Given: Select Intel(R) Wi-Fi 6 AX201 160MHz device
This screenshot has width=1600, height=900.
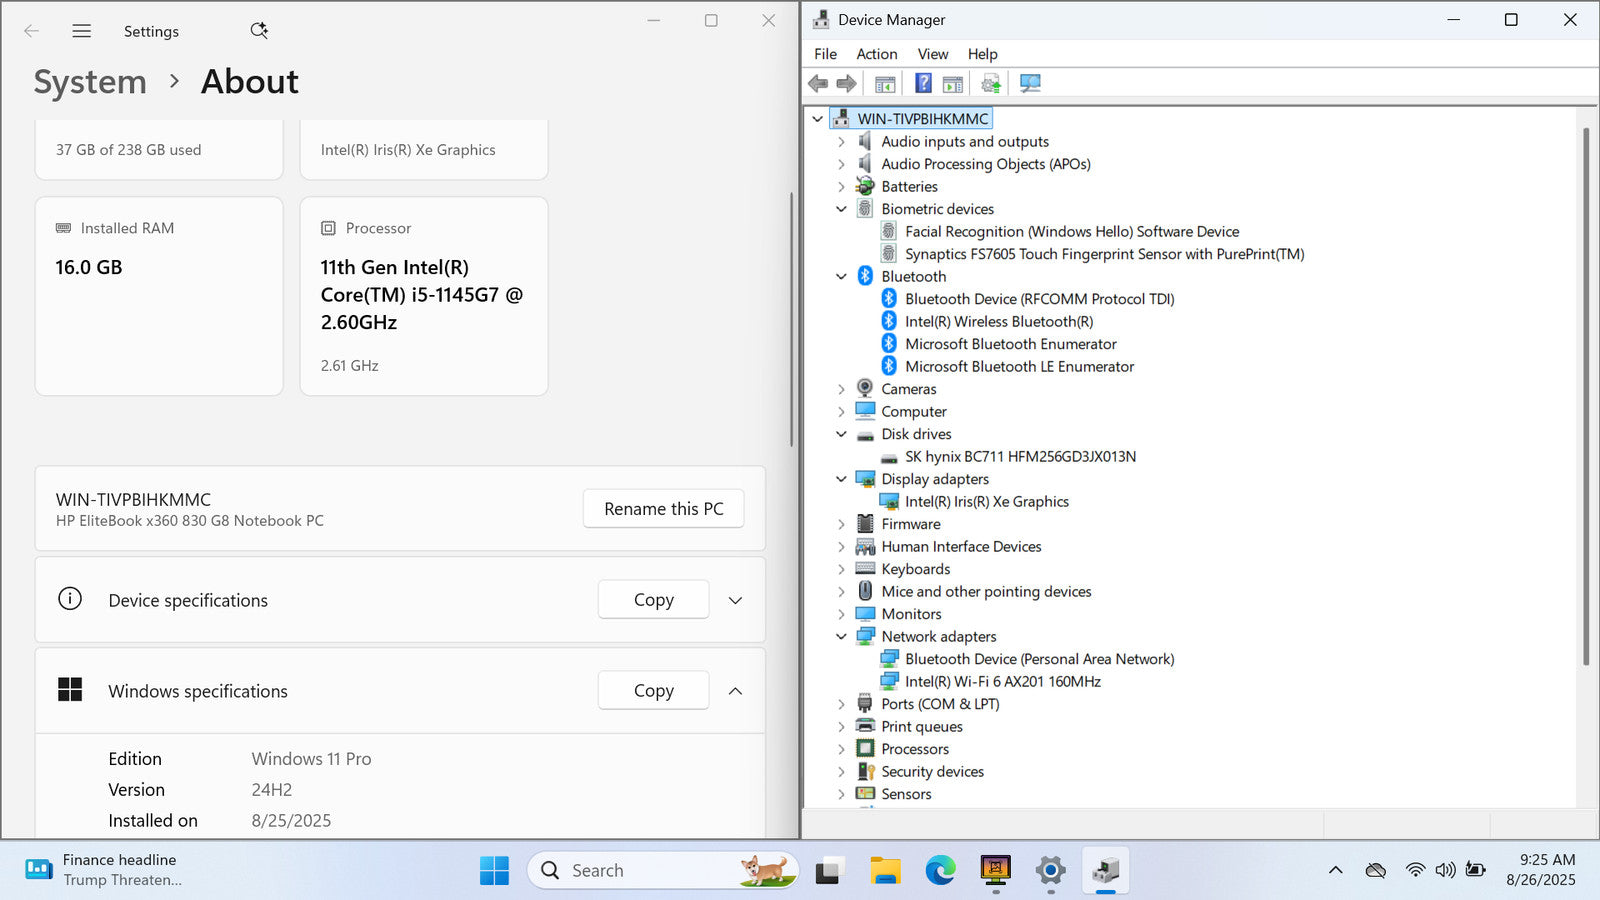Looking at the screenshot, I should 1002,682.
